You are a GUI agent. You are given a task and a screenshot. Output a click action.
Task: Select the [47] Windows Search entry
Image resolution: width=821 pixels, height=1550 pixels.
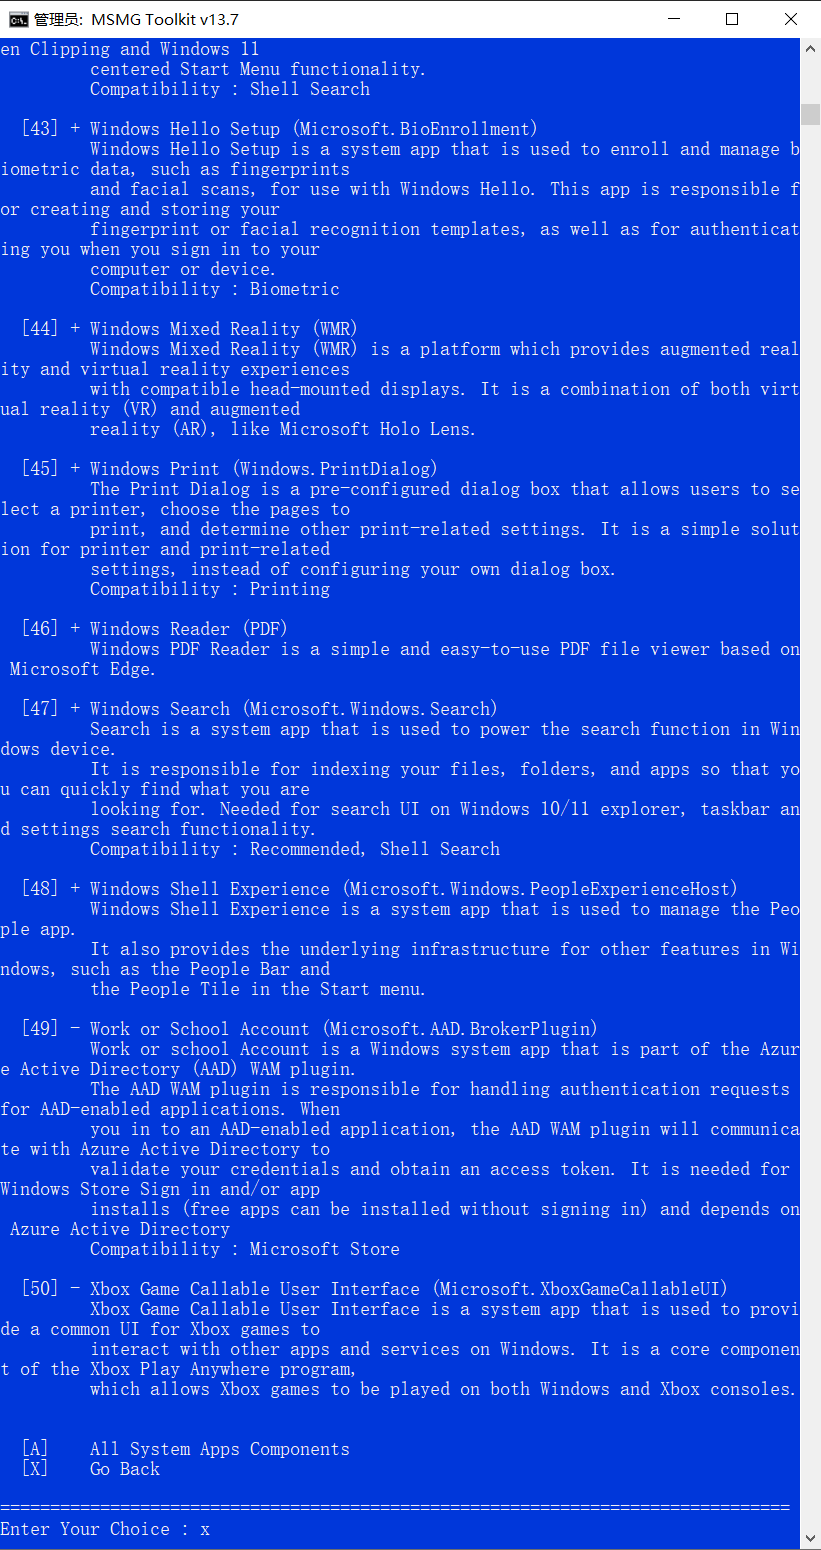(x=259, y=709)
